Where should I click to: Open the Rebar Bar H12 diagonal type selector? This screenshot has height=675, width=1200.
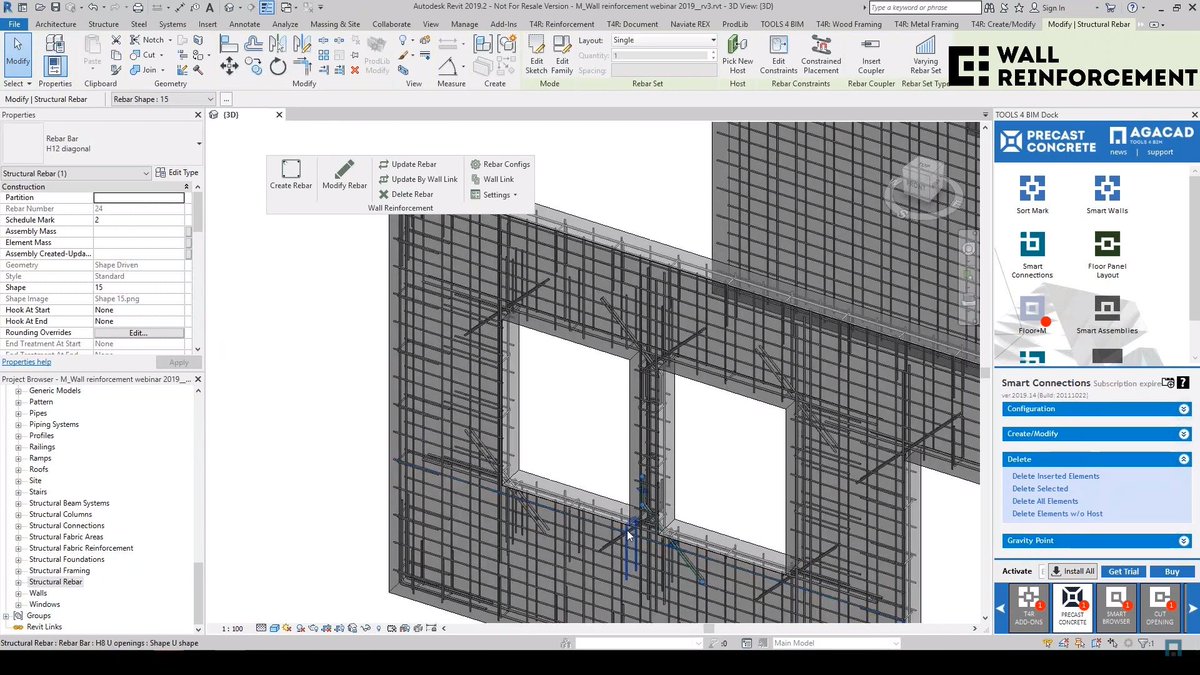click(100, 143)
